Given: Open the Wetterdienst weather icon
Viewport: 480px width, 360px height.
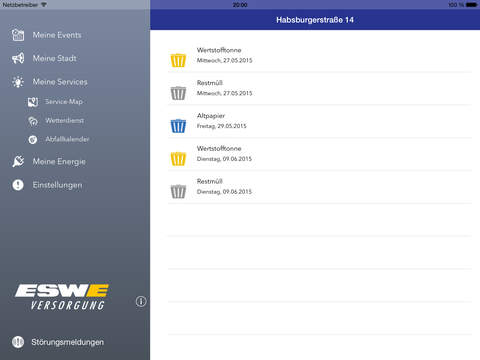Looking at the screenshot, I should pyautogui.click(x=33, y=121).
